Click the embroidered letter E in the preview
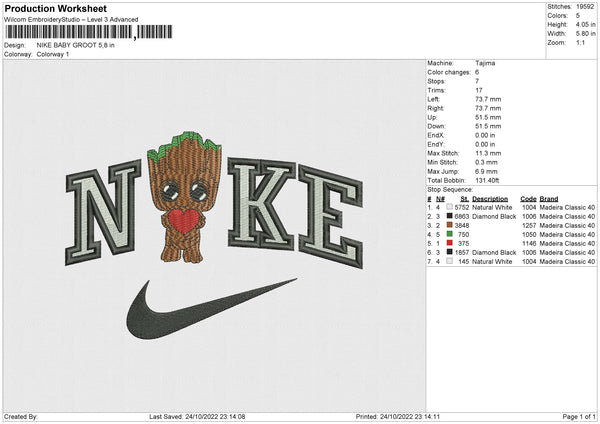Screen dimensions: 600x424 [331, 217]
